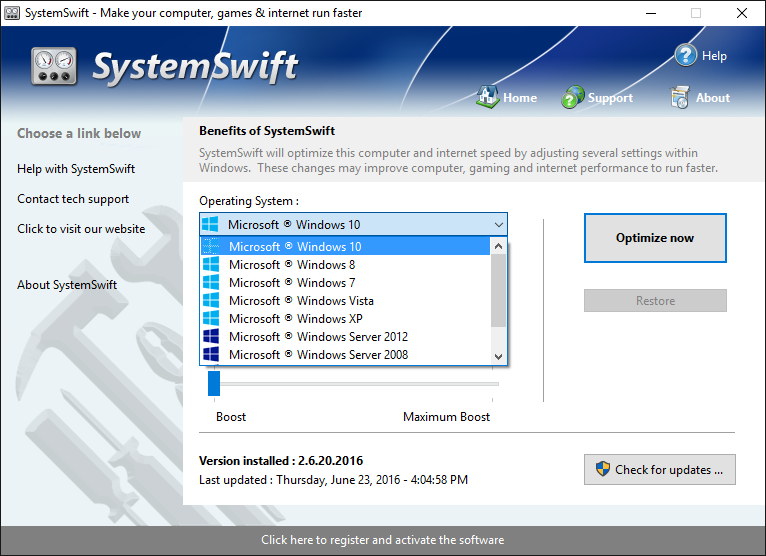Click the dropdown list scrollbar thumb
This screenshot has height=556, width=766.
click(x=498, y=290)
